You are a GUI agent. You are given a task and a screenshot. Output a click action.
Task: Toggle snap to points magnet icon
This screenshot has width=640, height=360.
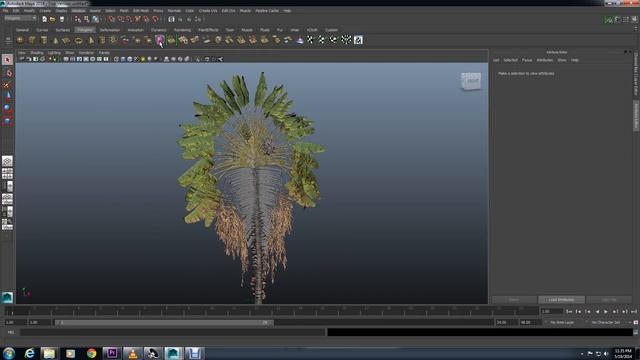129,19
